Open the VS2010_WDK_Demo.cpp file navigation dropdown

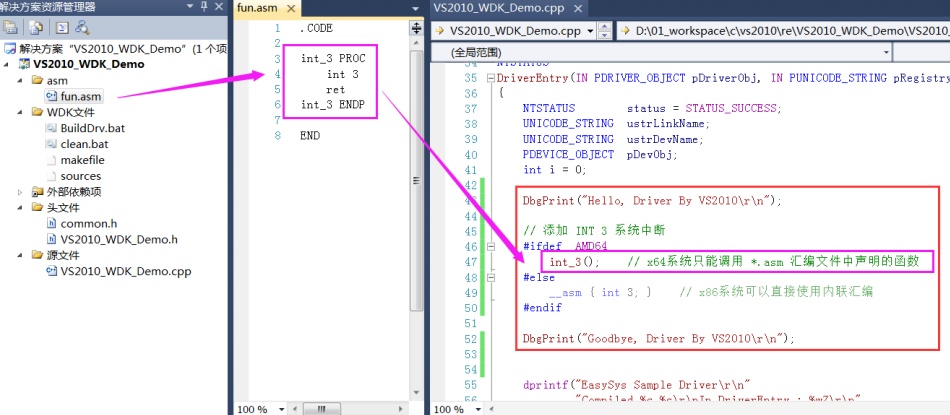tap(590, 31)
